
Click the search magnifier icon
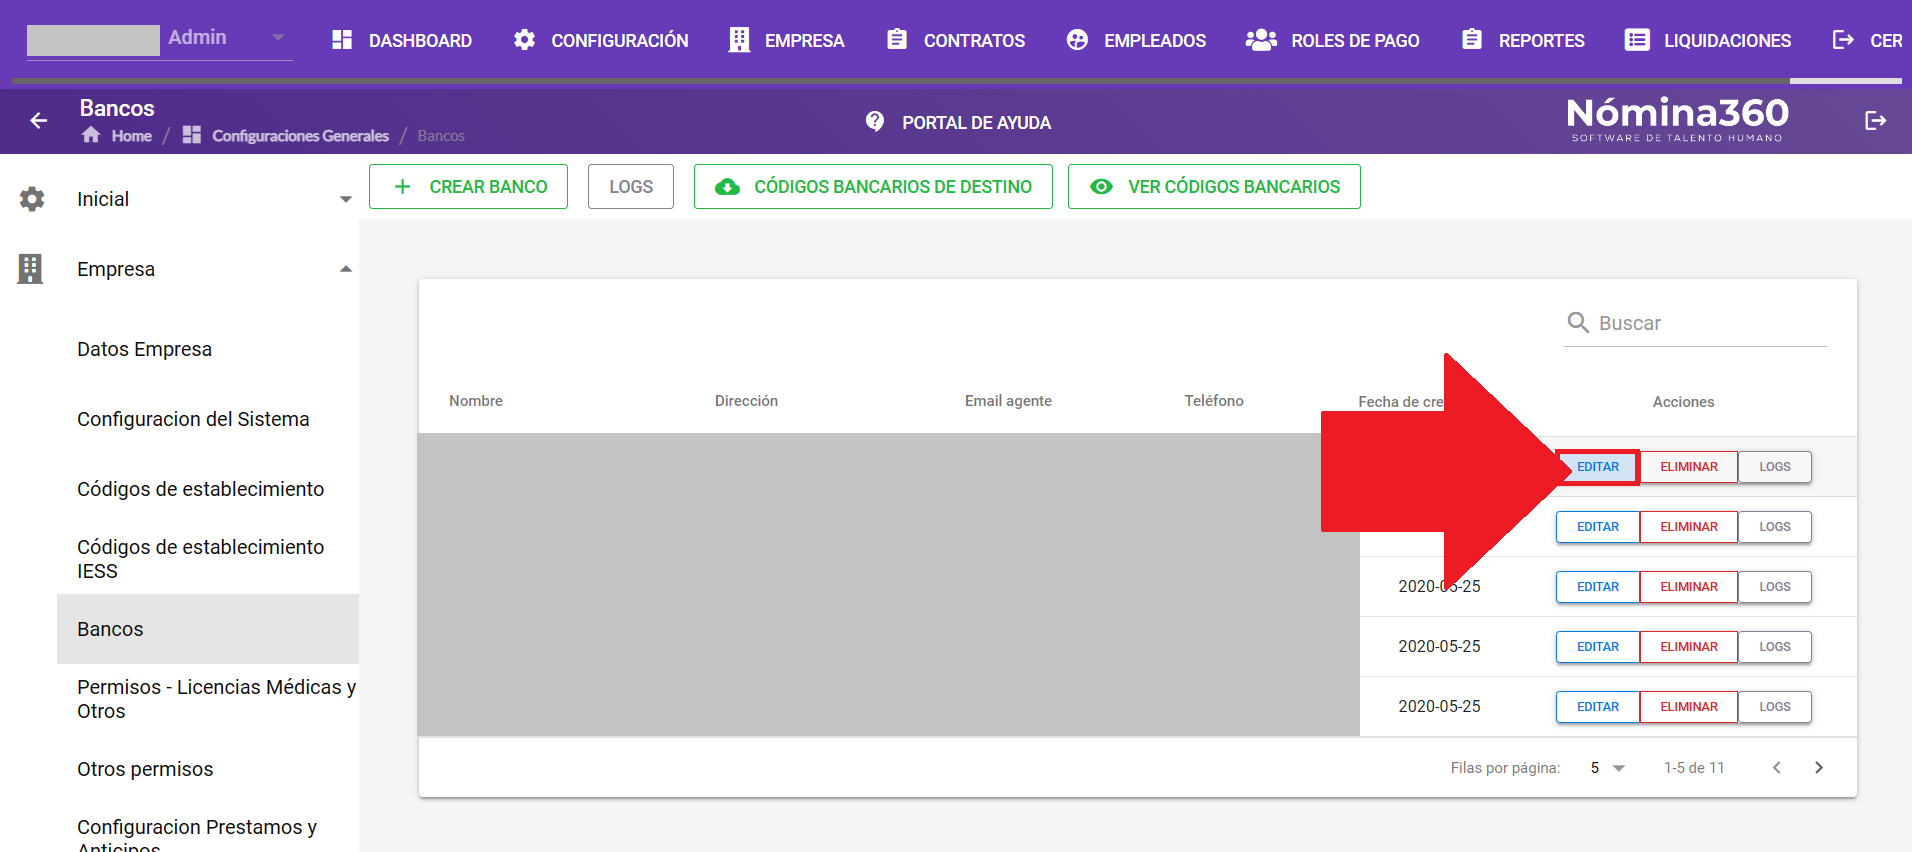[1578, 322]
